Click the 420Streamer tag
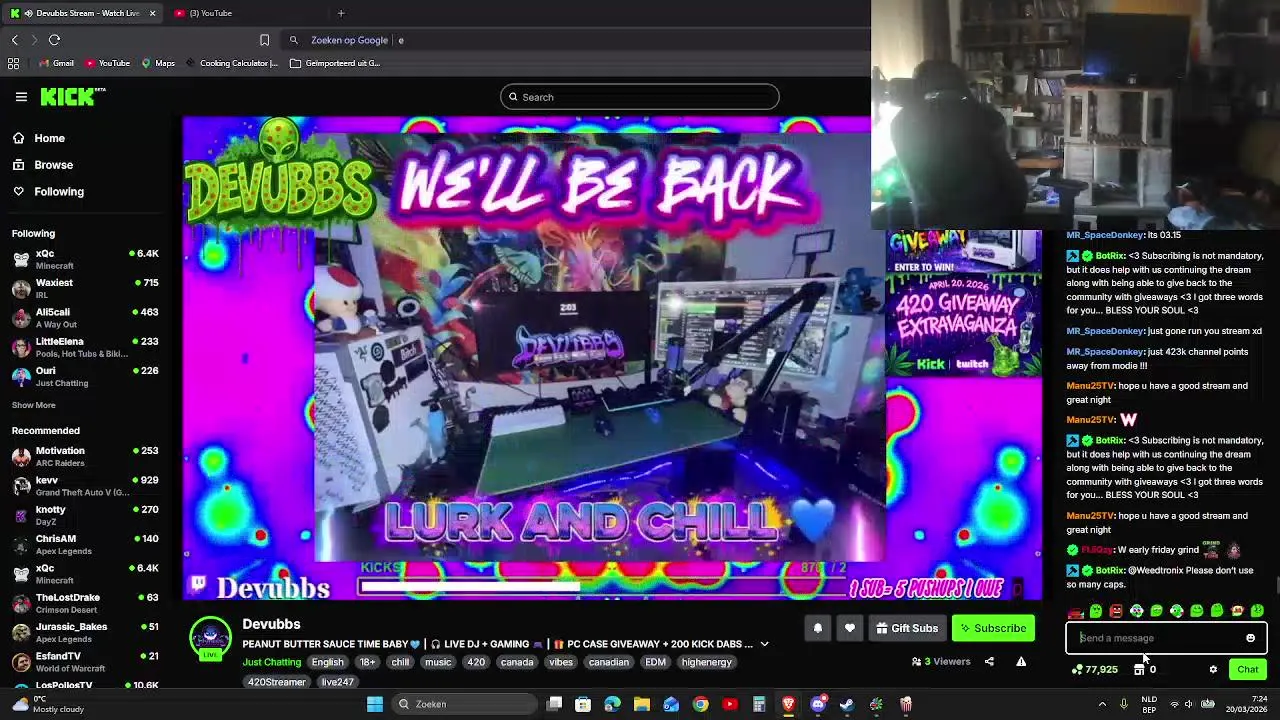The width and height of the screenshot is (1280, 720). [277, 682]
